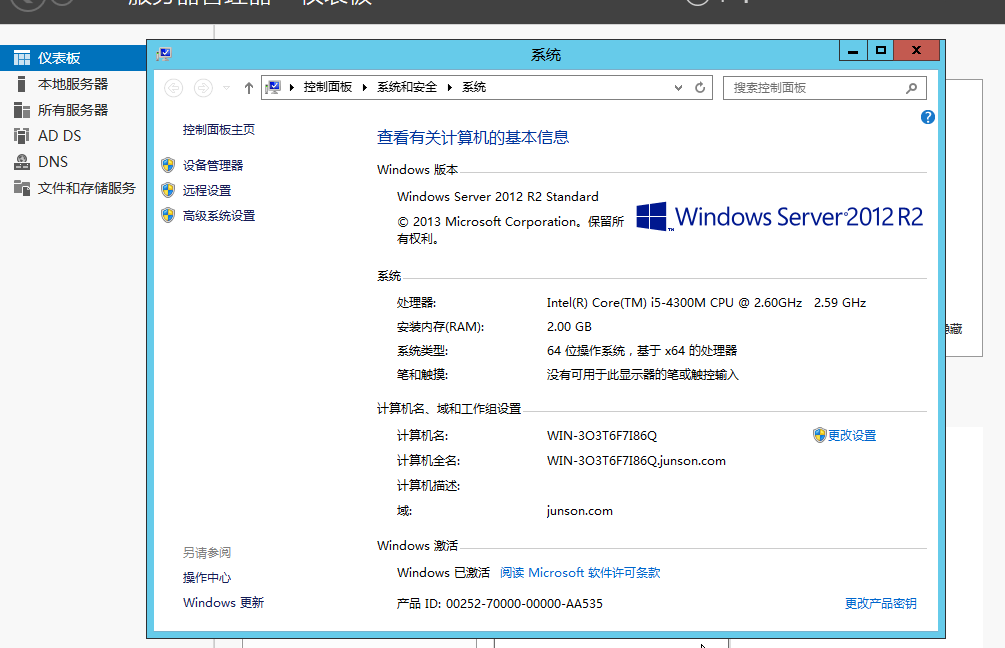Refresh the control panel address bar
Screen dimensions: 1005x648
pyautogui.click(x=700, y=88)
